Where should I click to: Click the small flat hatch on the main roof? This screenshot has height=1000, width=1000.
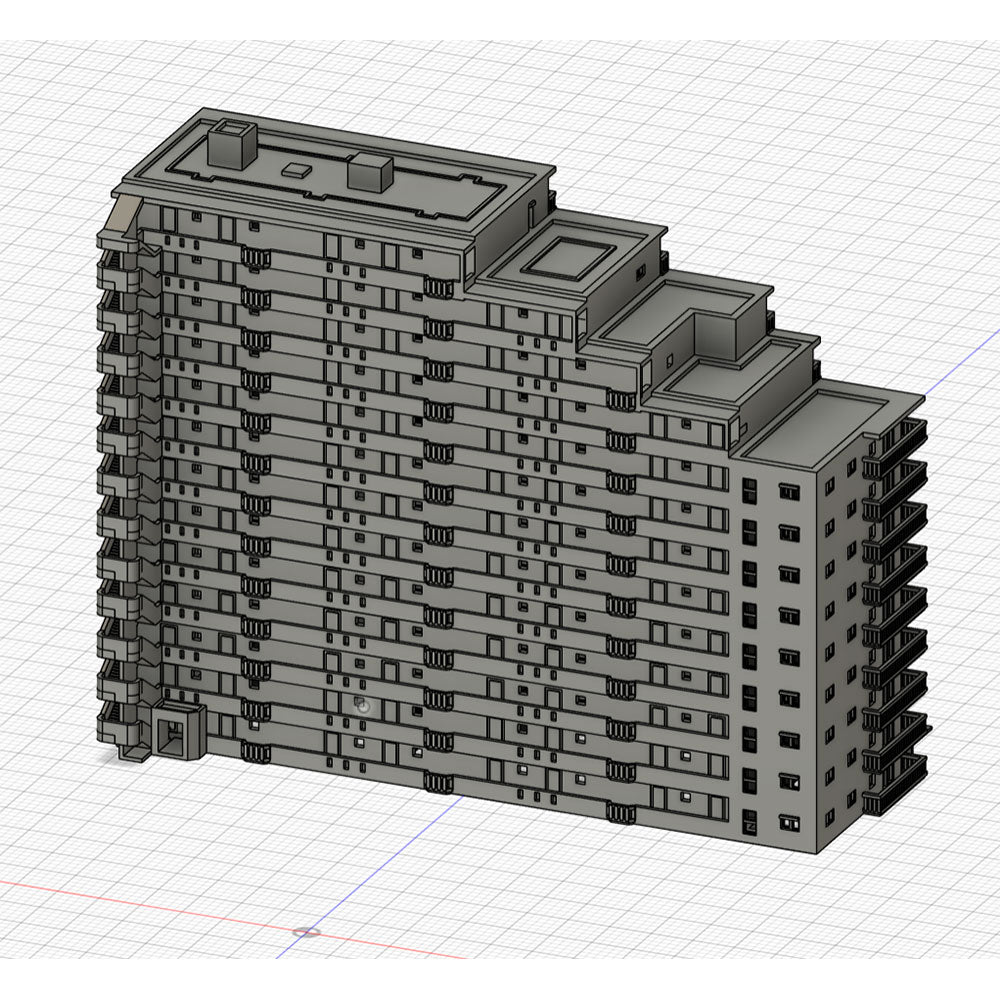click(298, 170)
